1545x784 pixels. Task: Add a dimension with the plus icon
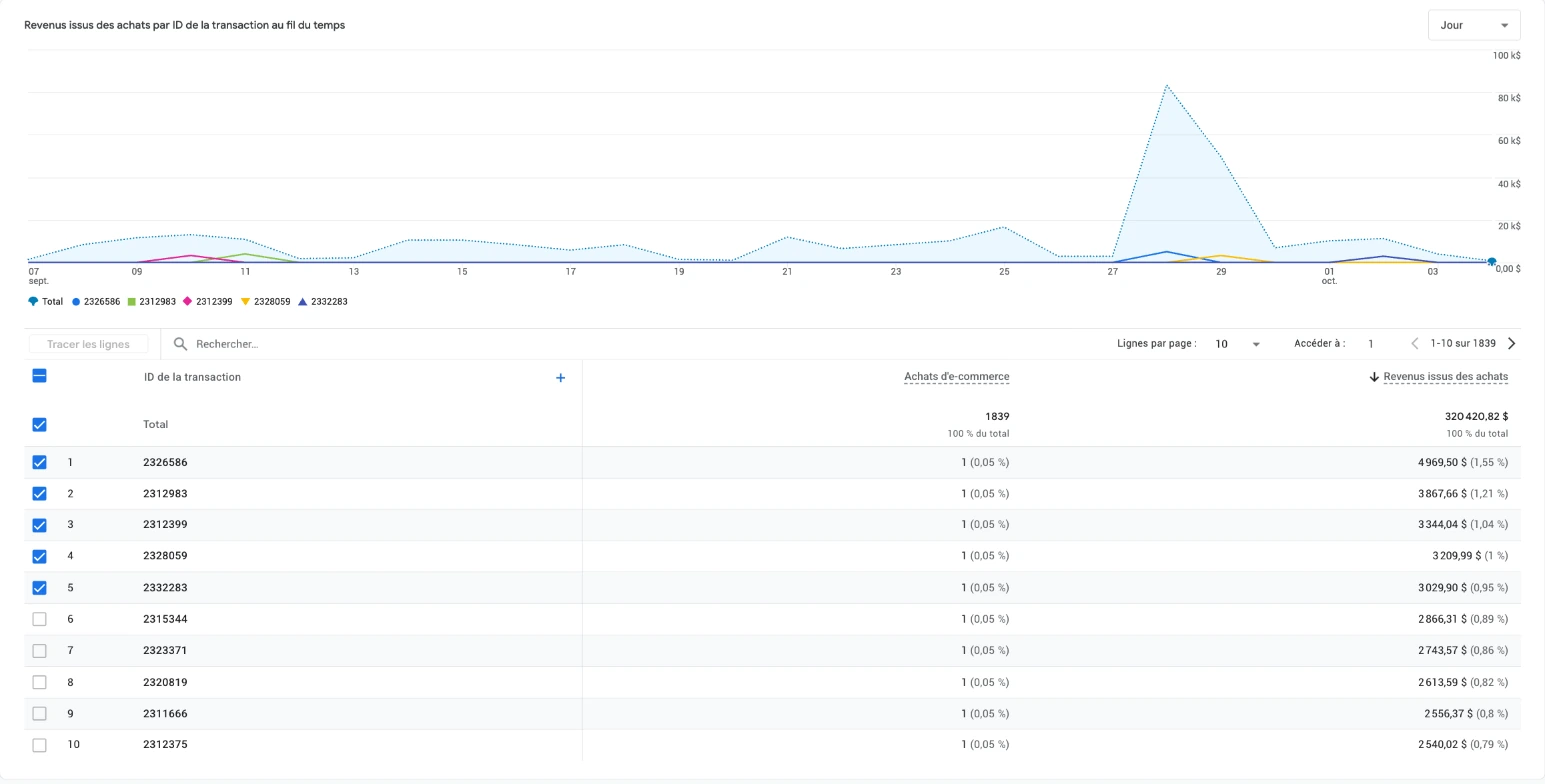pyautogui.click(x=560, y=378)
